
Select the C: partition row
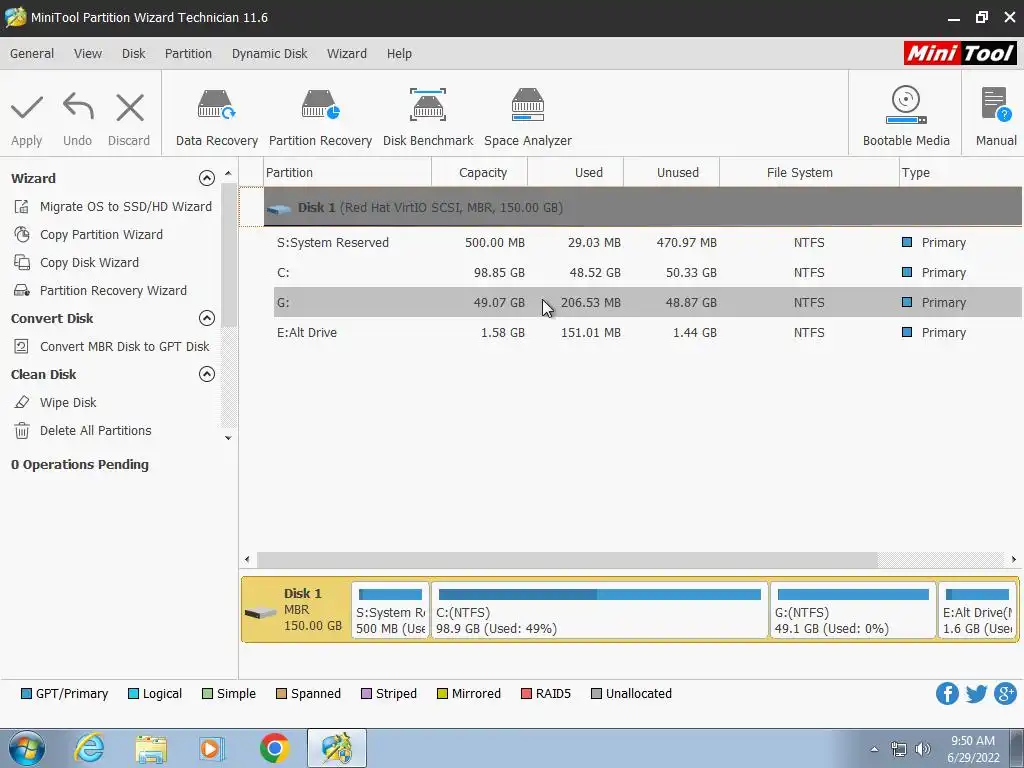point(648,272)
